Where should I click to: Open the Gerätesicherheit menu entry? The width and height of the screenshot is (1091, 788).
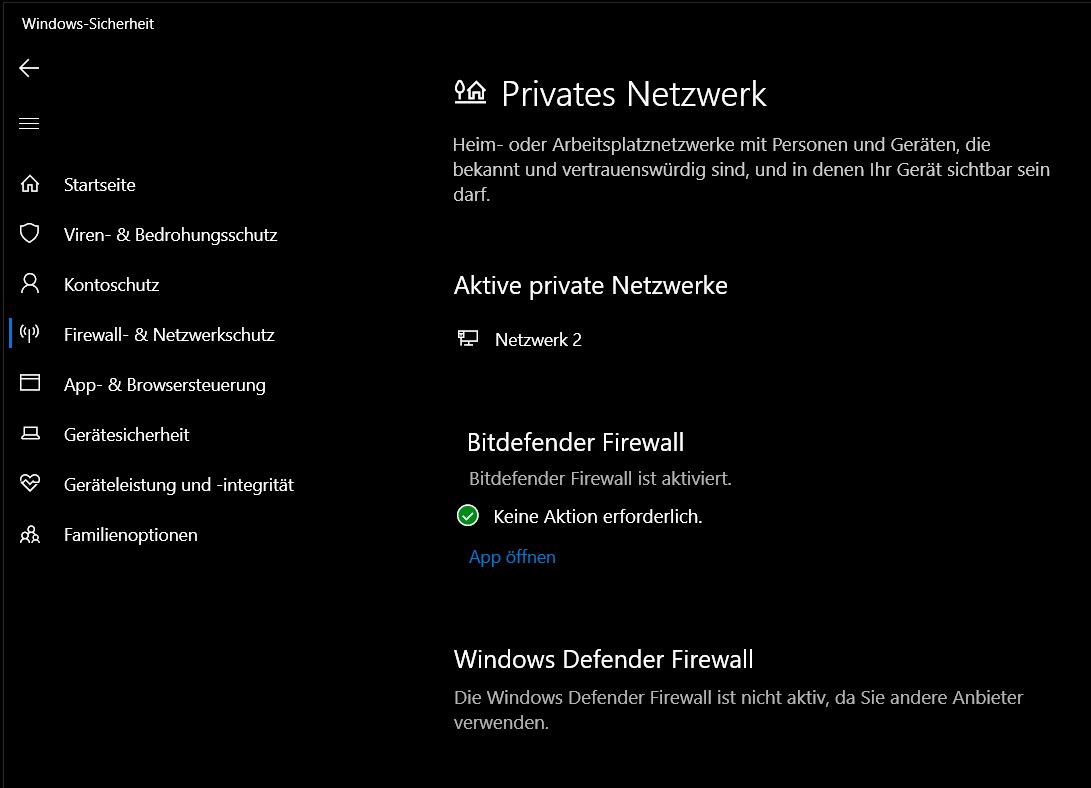(126, 435)
